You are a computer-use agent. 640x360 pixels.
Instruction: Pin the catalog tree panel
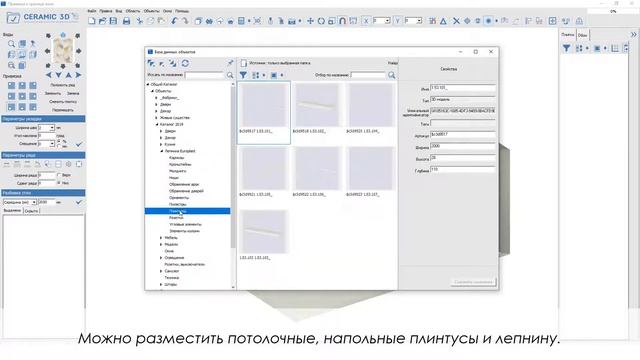pos(231,63)
